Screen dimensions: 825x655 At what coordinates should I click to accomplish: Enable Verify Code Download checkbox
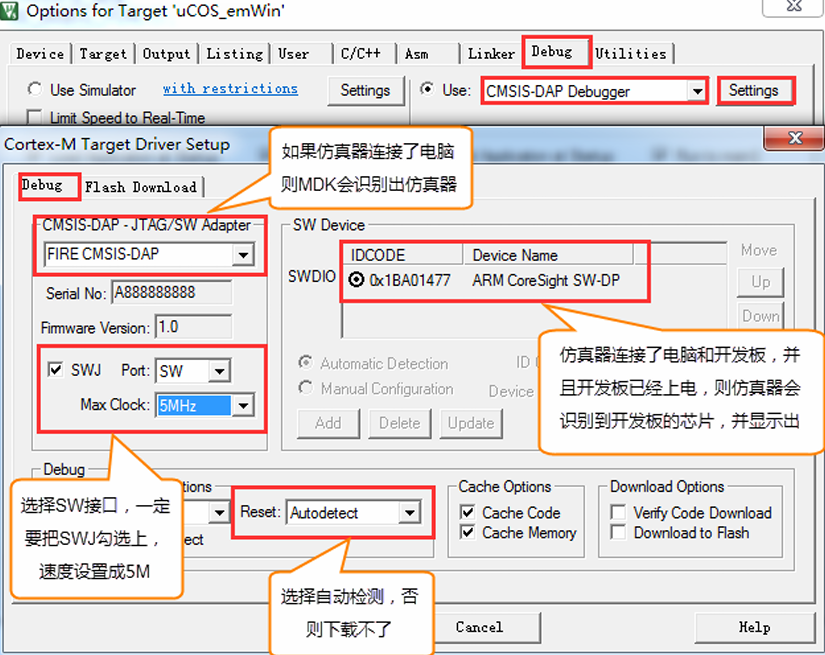tap(618, 512)
